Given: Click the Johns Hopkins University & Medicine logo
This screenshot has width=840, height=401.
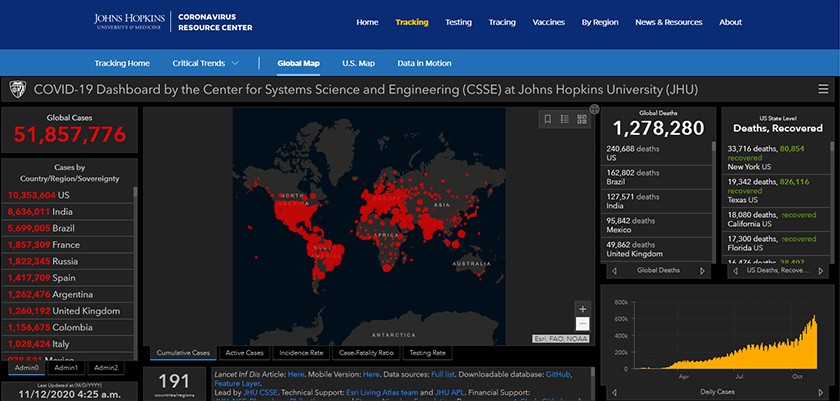Looking at the screenshot, I should tap(128, 21).
